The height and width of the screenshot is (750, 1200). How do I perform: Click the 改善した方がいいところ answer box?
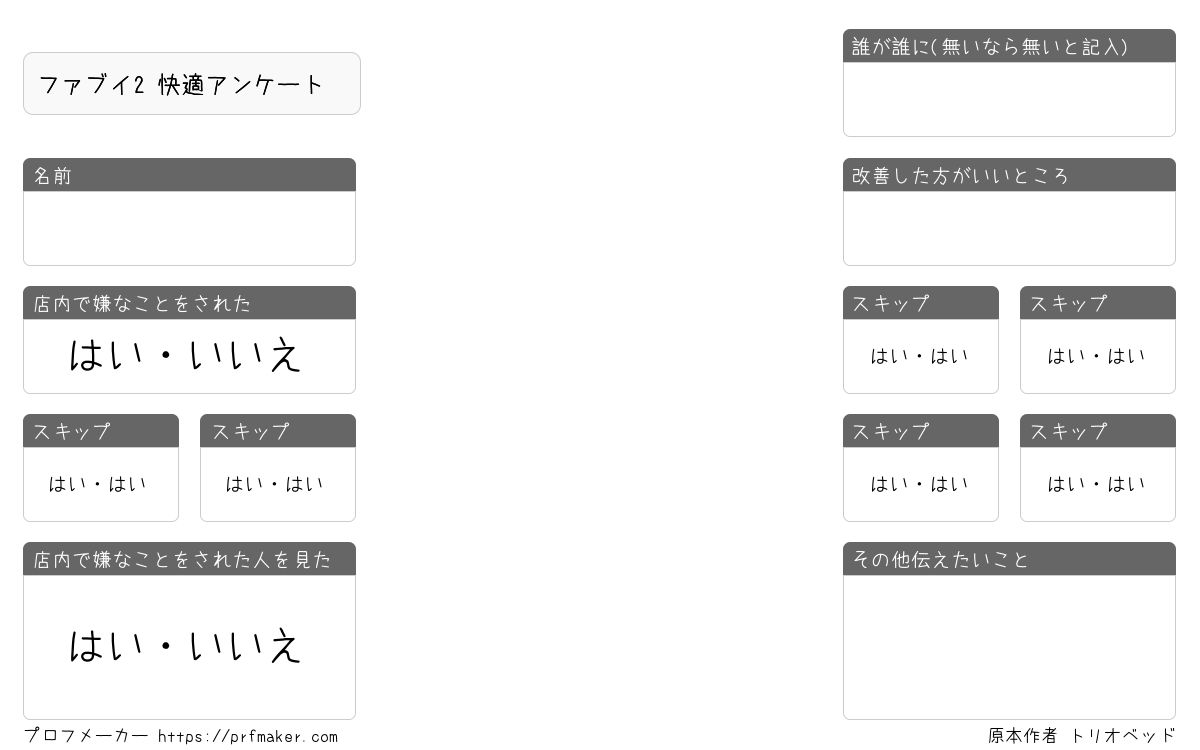(1009, 228)
